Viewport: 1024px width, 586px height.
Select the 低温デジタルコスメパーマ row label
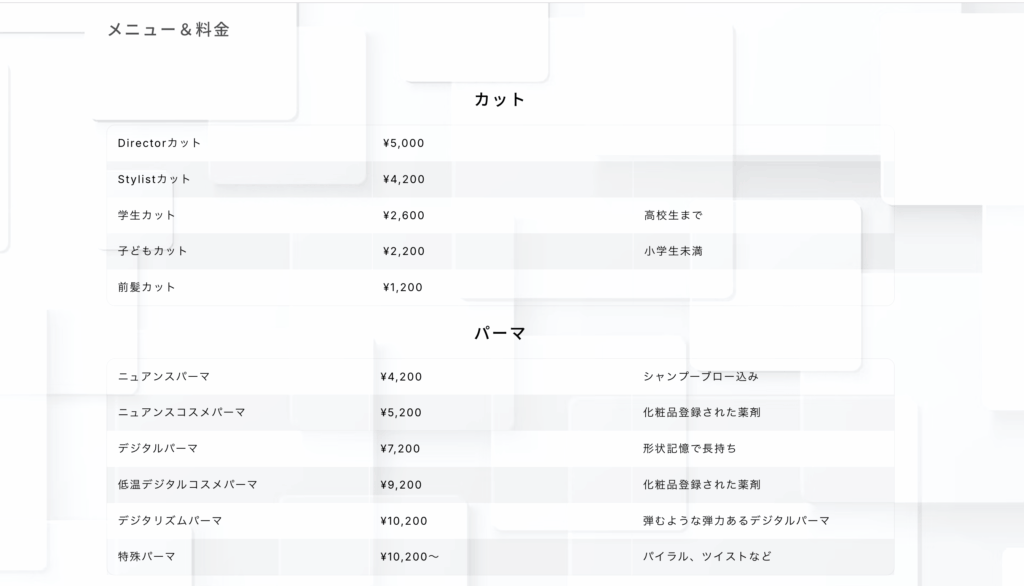(187, 485)
